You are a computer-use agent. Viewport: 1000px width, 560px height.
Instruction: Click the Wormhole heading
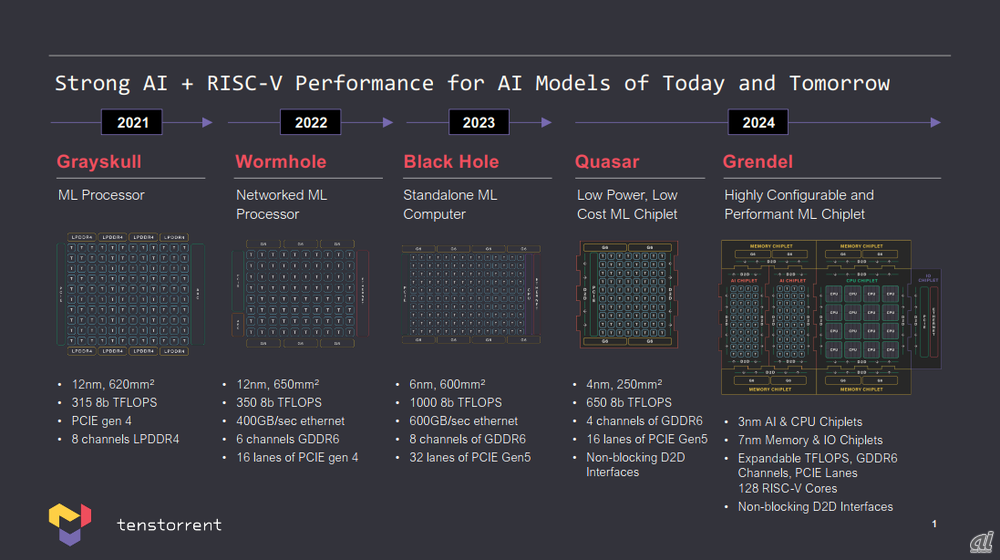point(281,162)
